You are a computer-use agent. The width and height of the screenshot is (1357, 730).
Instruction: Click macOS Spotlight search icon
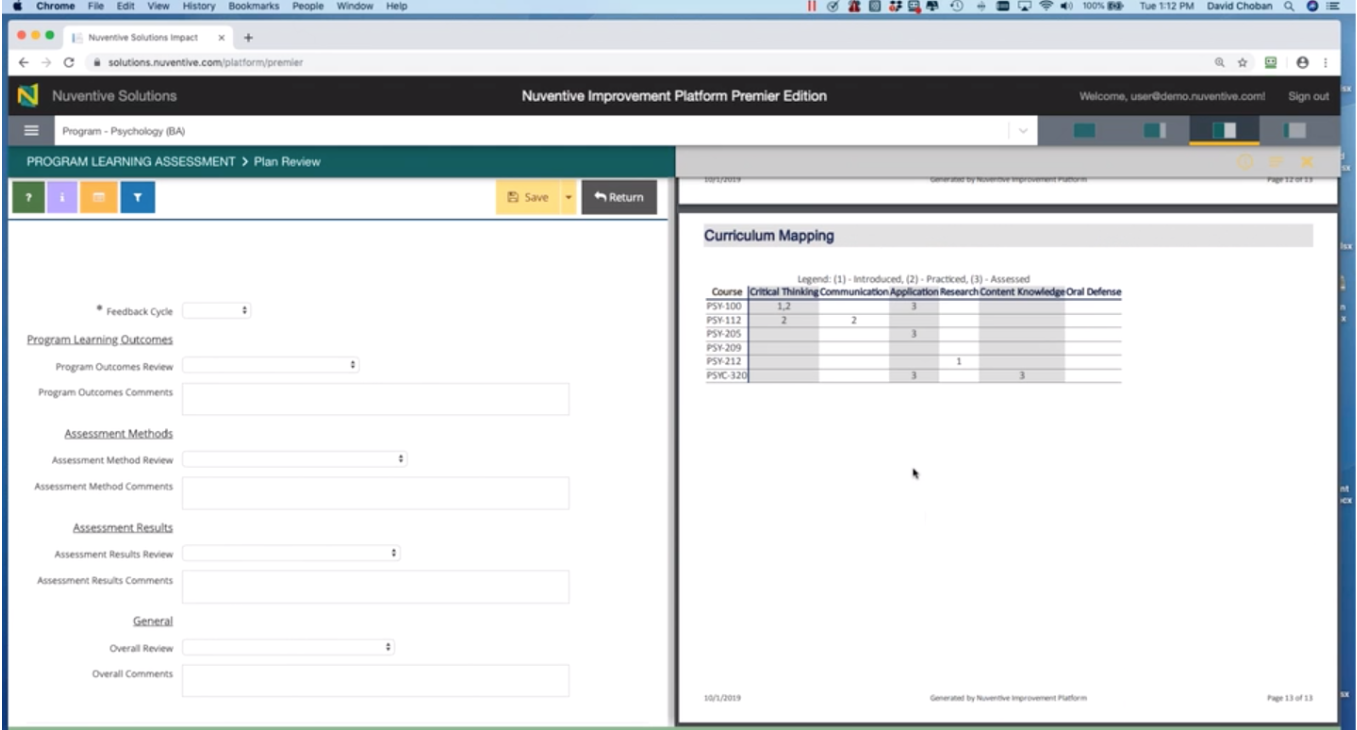click(x=1290, y=6)
